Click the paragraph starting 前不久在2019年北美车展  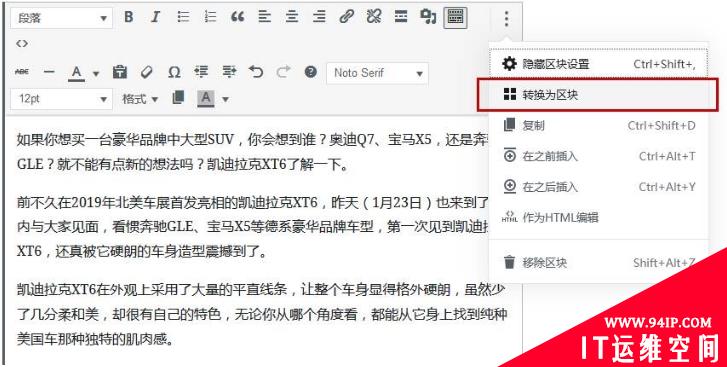pos(253,227)
